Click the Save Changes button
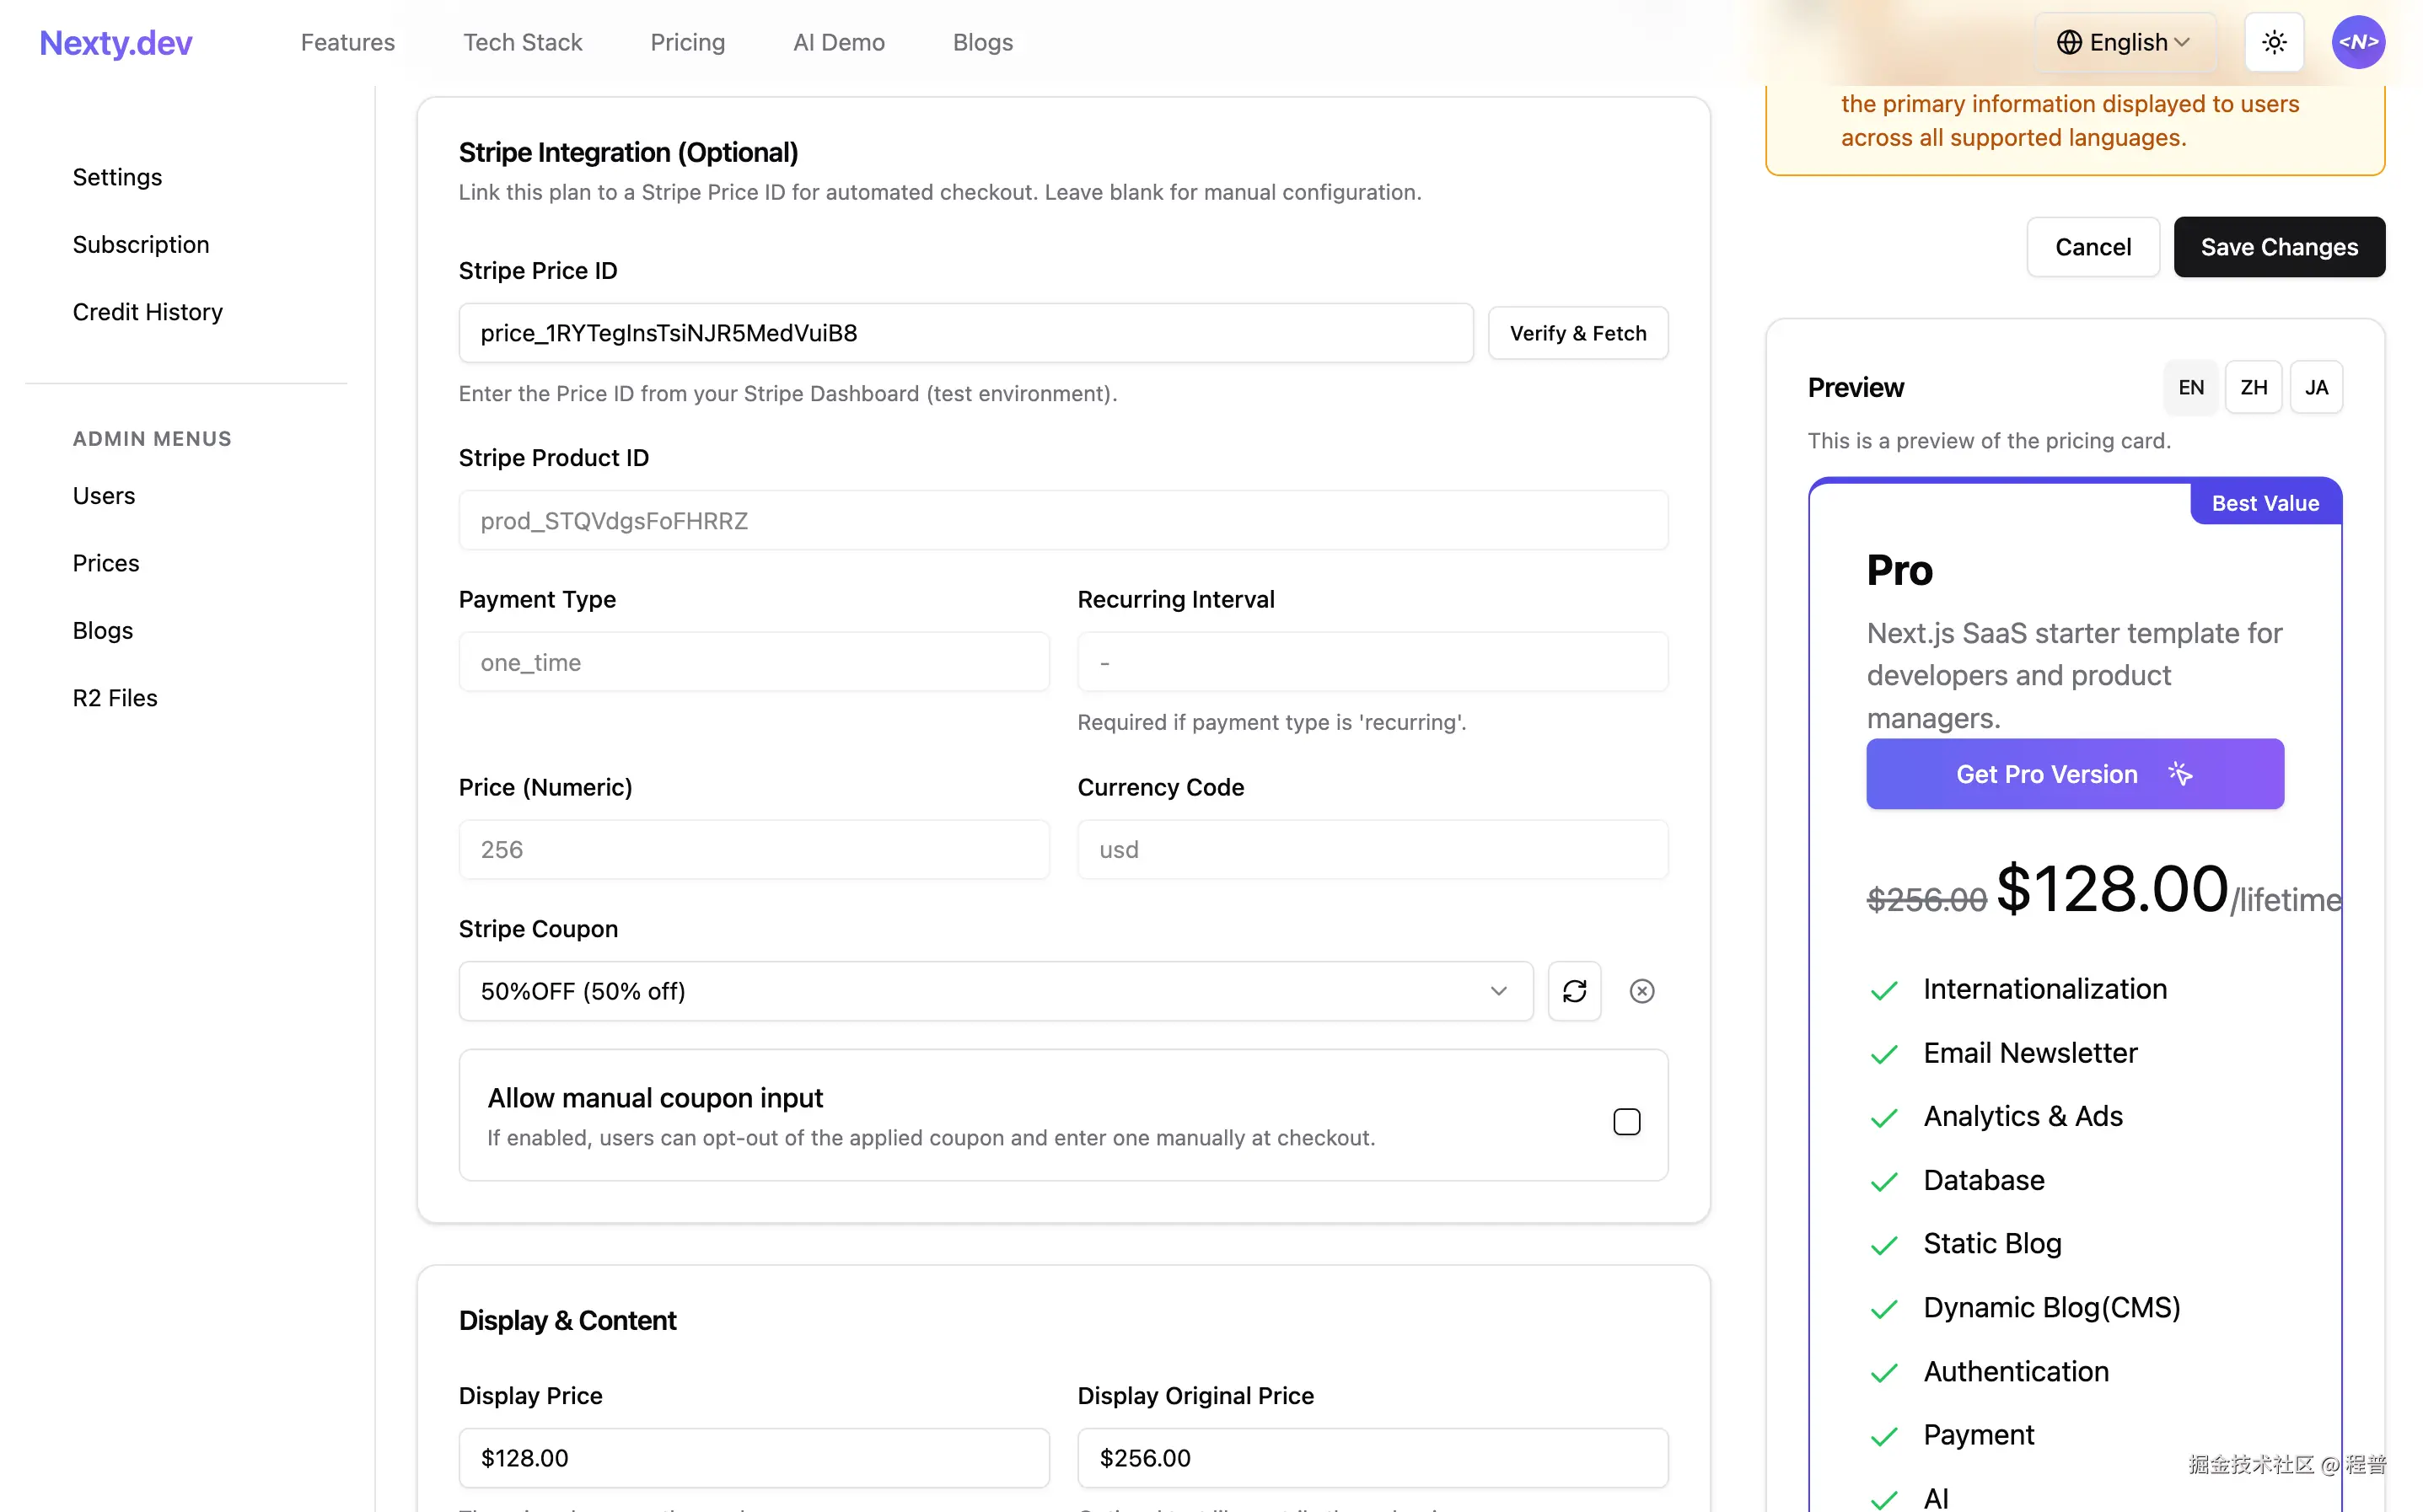2423x1512 pixels. pos(2279,247)
